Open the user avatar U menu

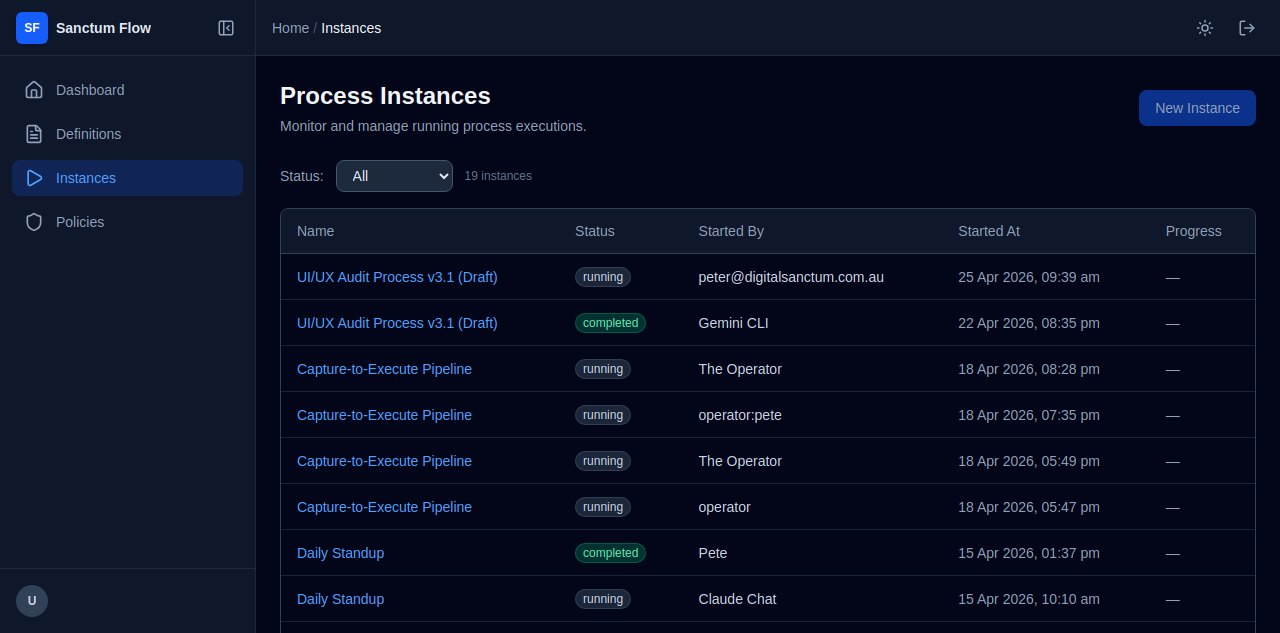32,601
